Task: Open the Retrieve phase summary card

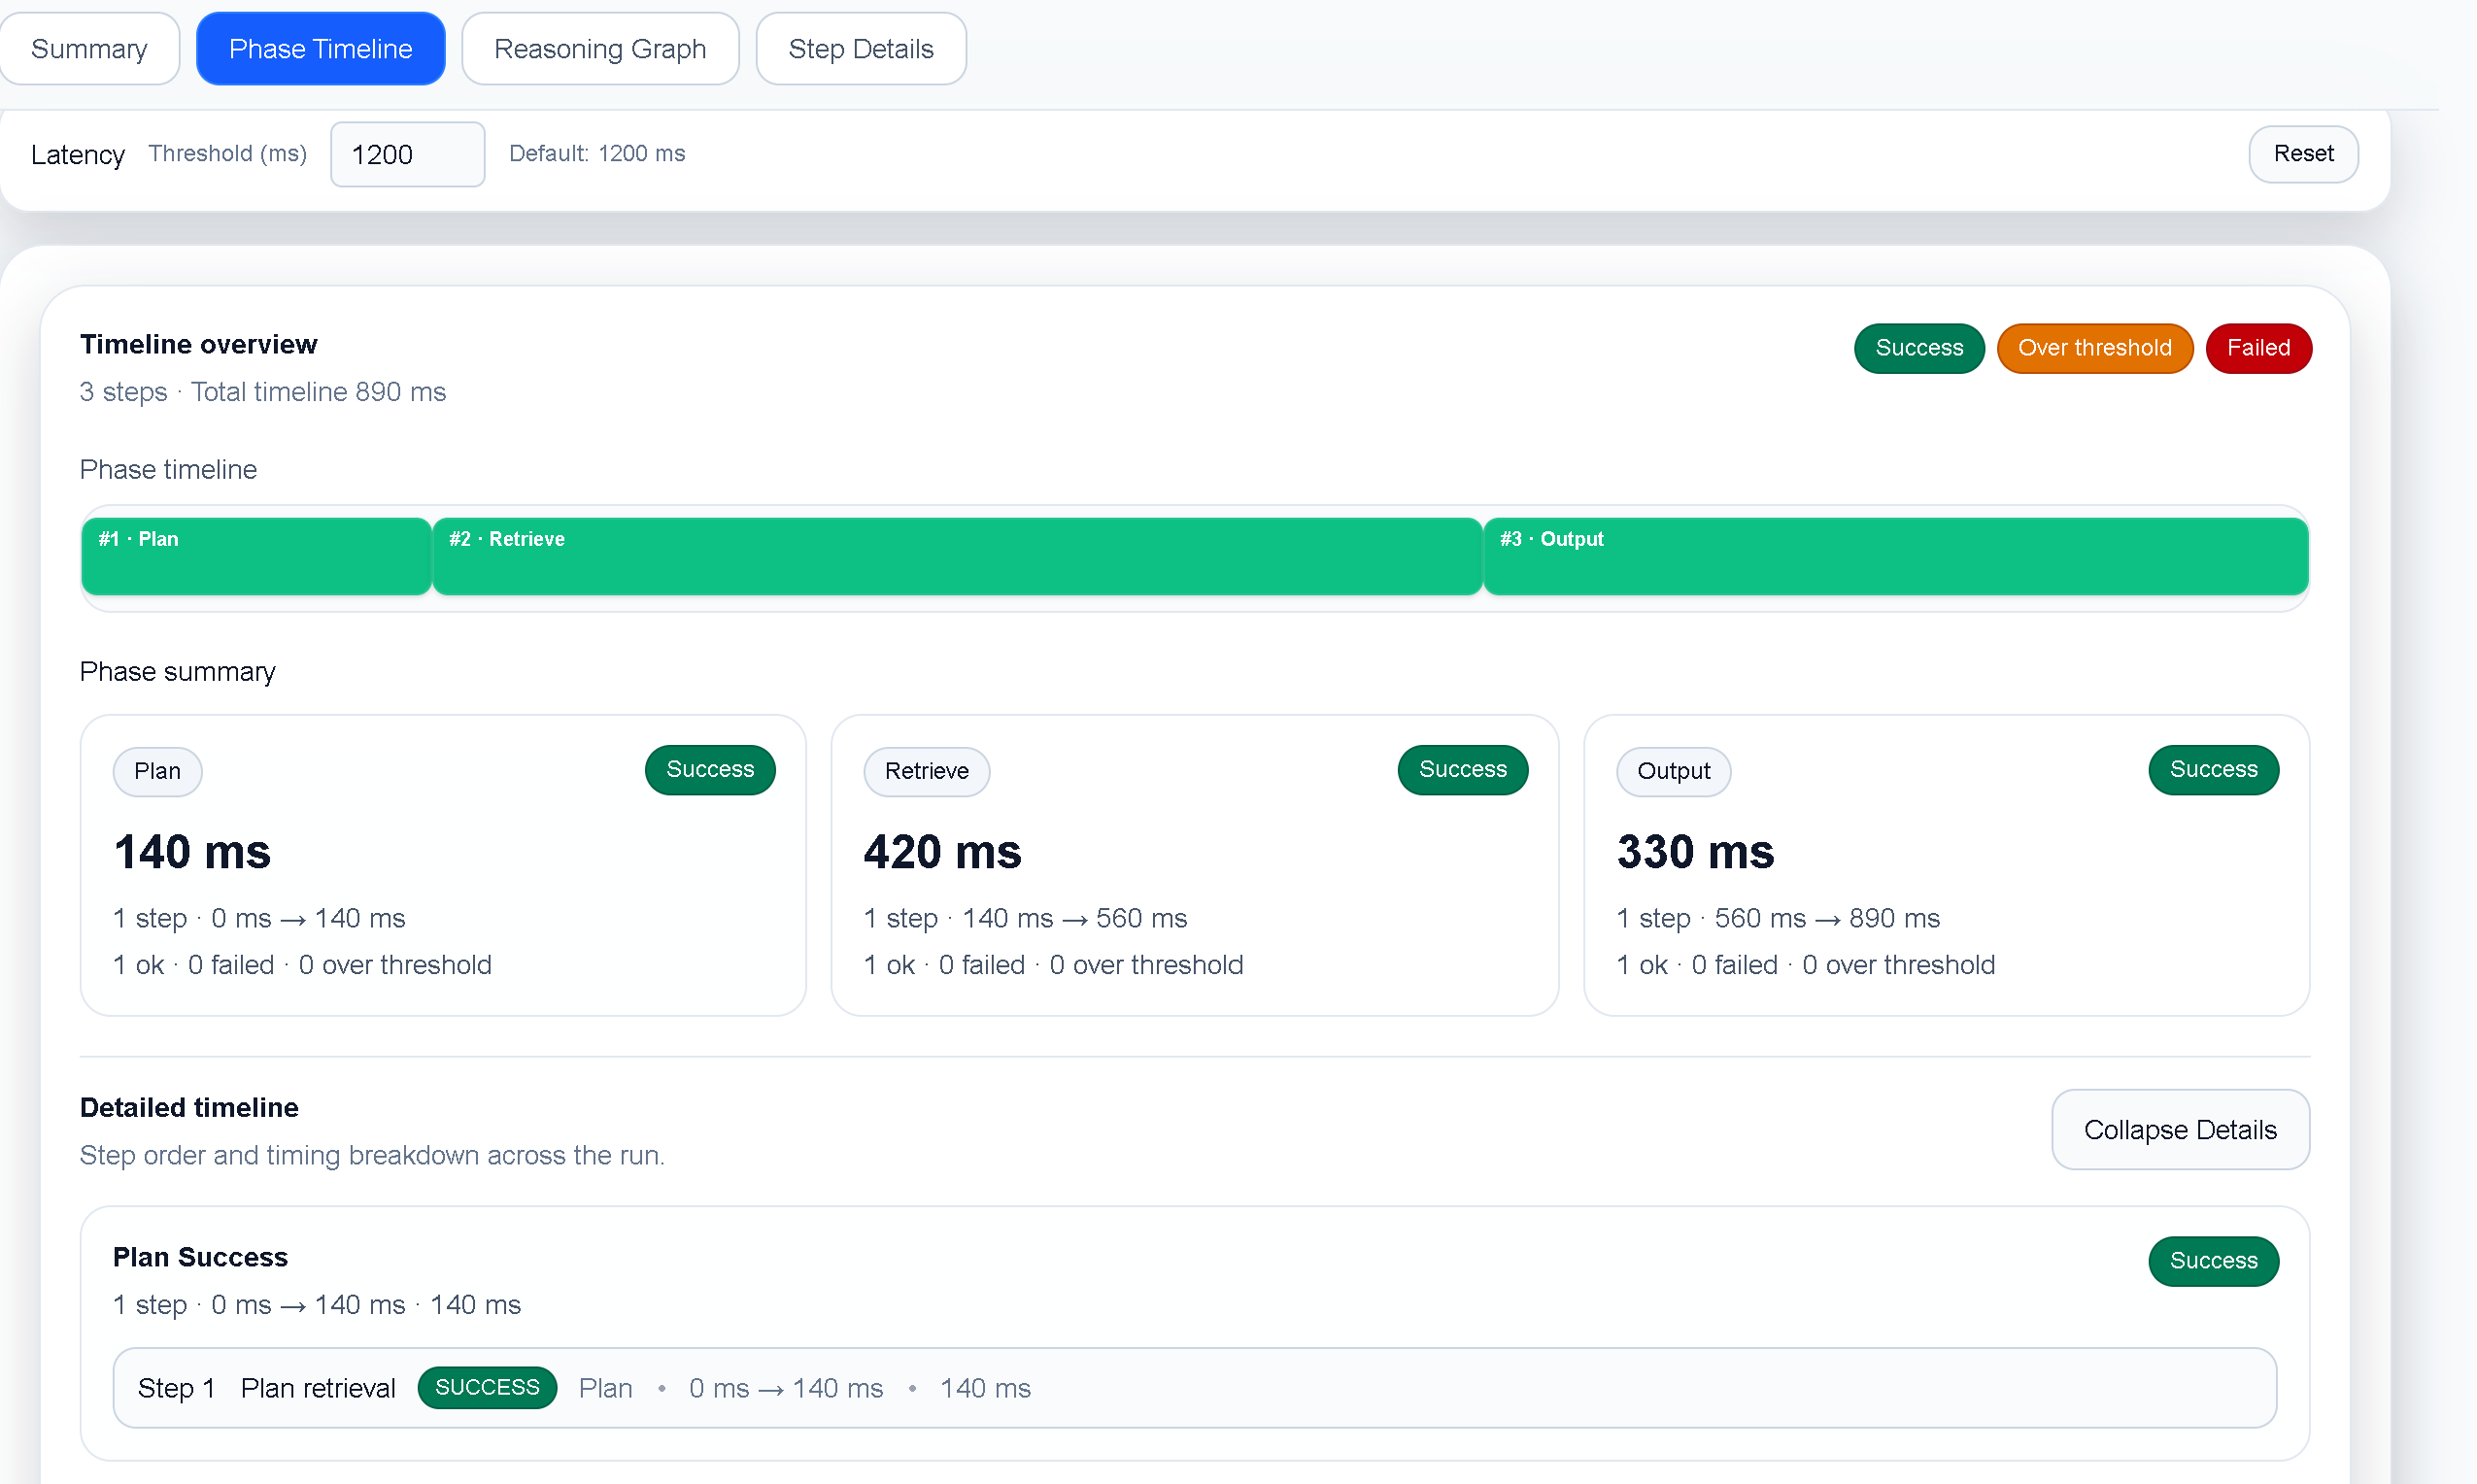Action: tap(1194, 865)
